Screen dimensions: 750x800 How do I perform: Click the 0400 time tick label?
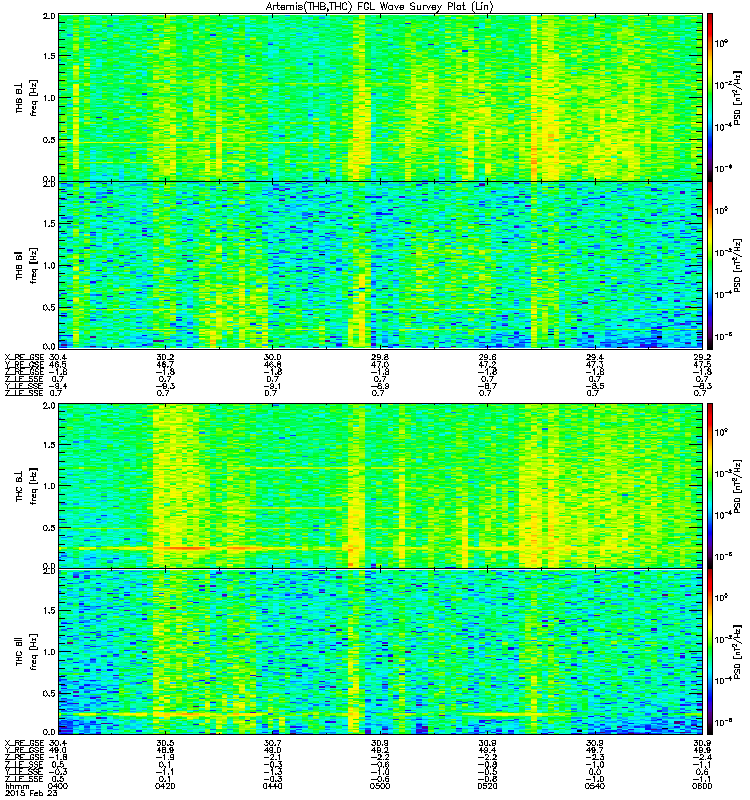click(x=57, y=786)
